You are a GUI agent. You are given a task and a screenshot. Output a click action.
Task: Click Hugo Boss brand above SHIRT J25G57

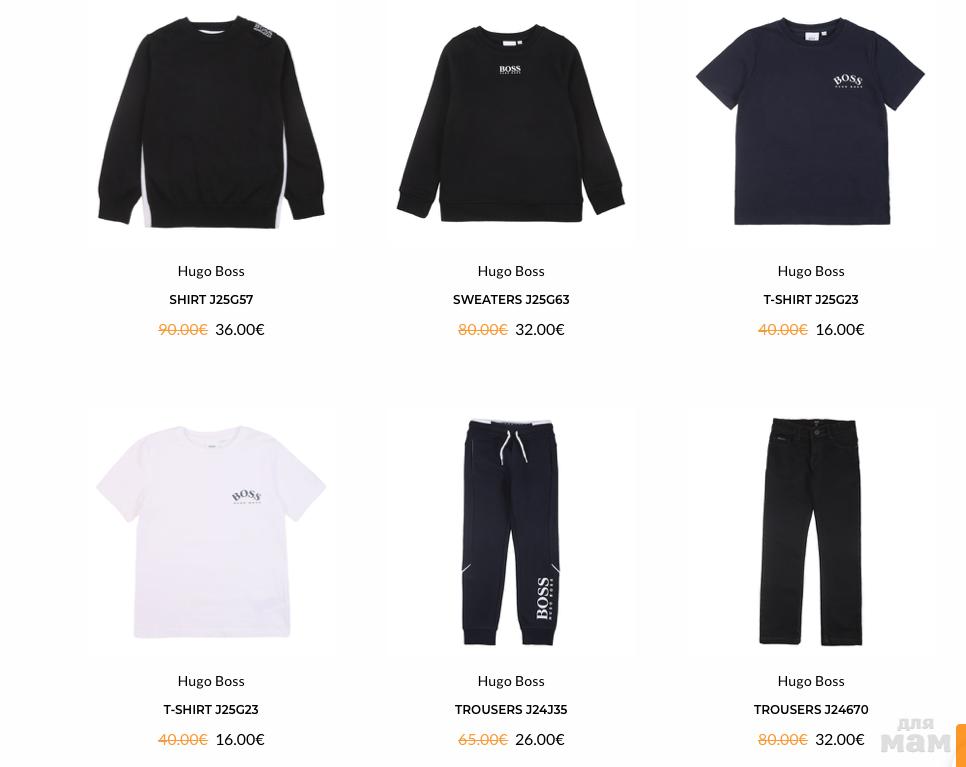tap(211, 271)
